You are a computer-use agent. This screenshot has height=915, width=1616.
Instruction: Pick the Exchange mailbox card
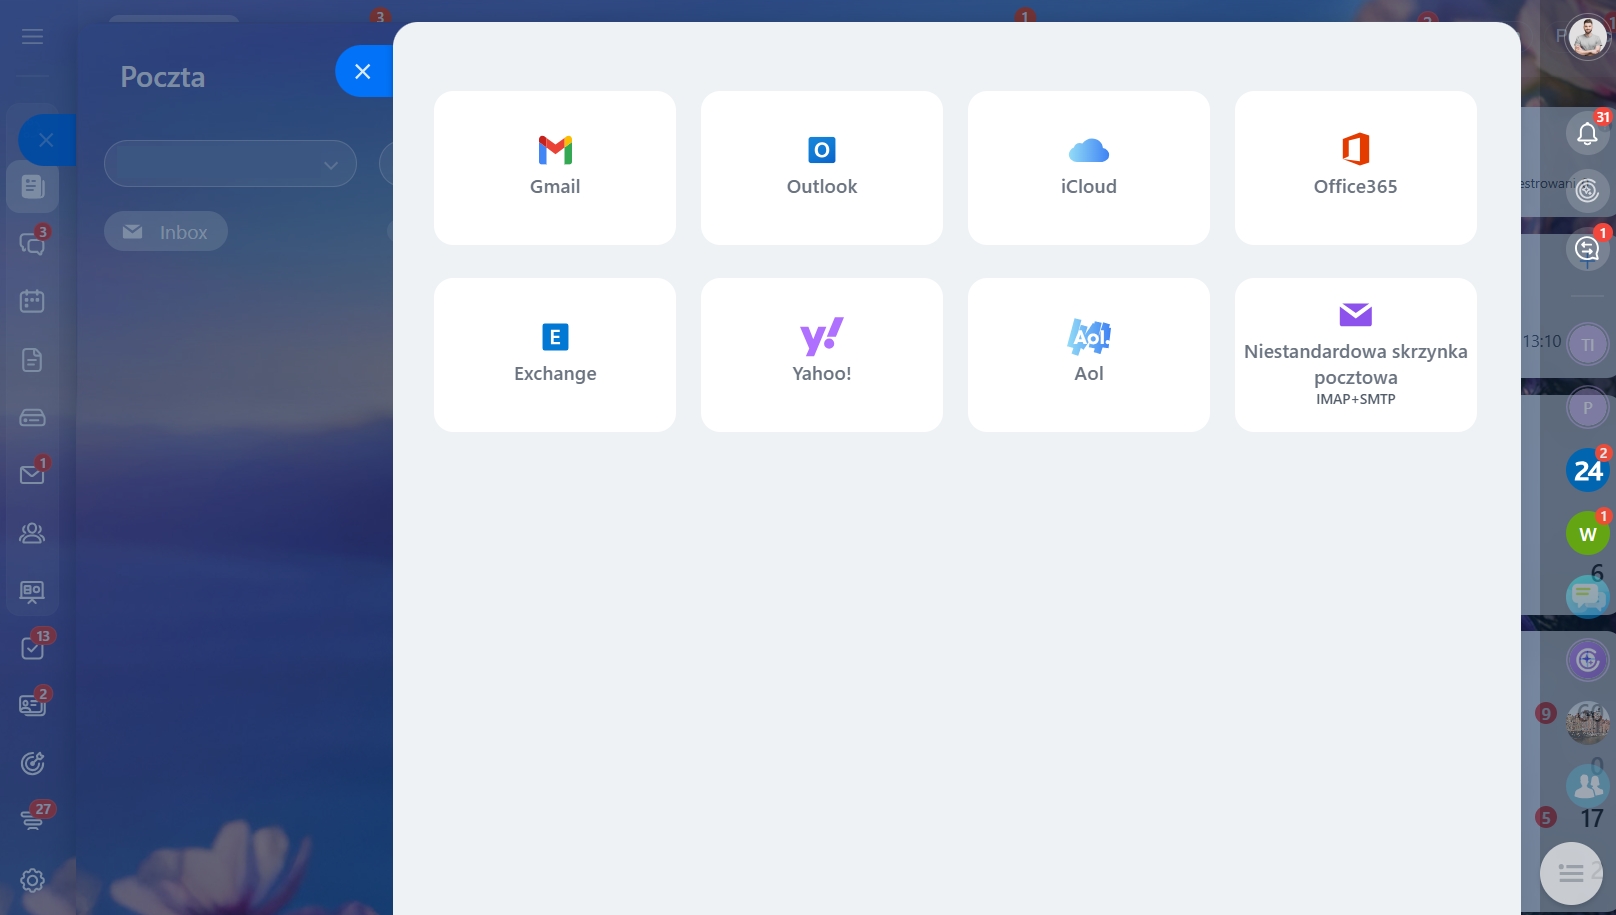[555, 355]
